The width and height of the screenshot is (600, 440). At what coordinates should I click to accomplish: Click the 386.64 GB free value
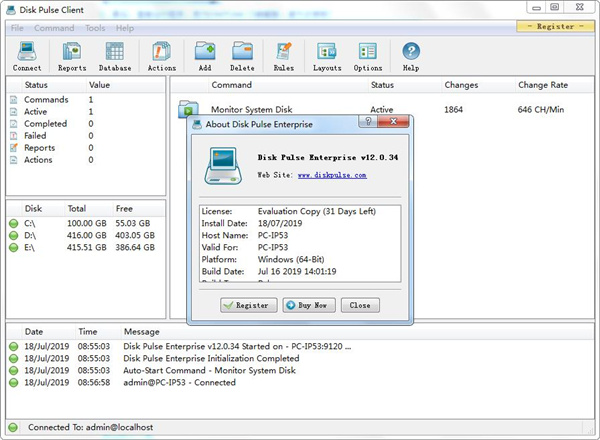pos(135,248)
